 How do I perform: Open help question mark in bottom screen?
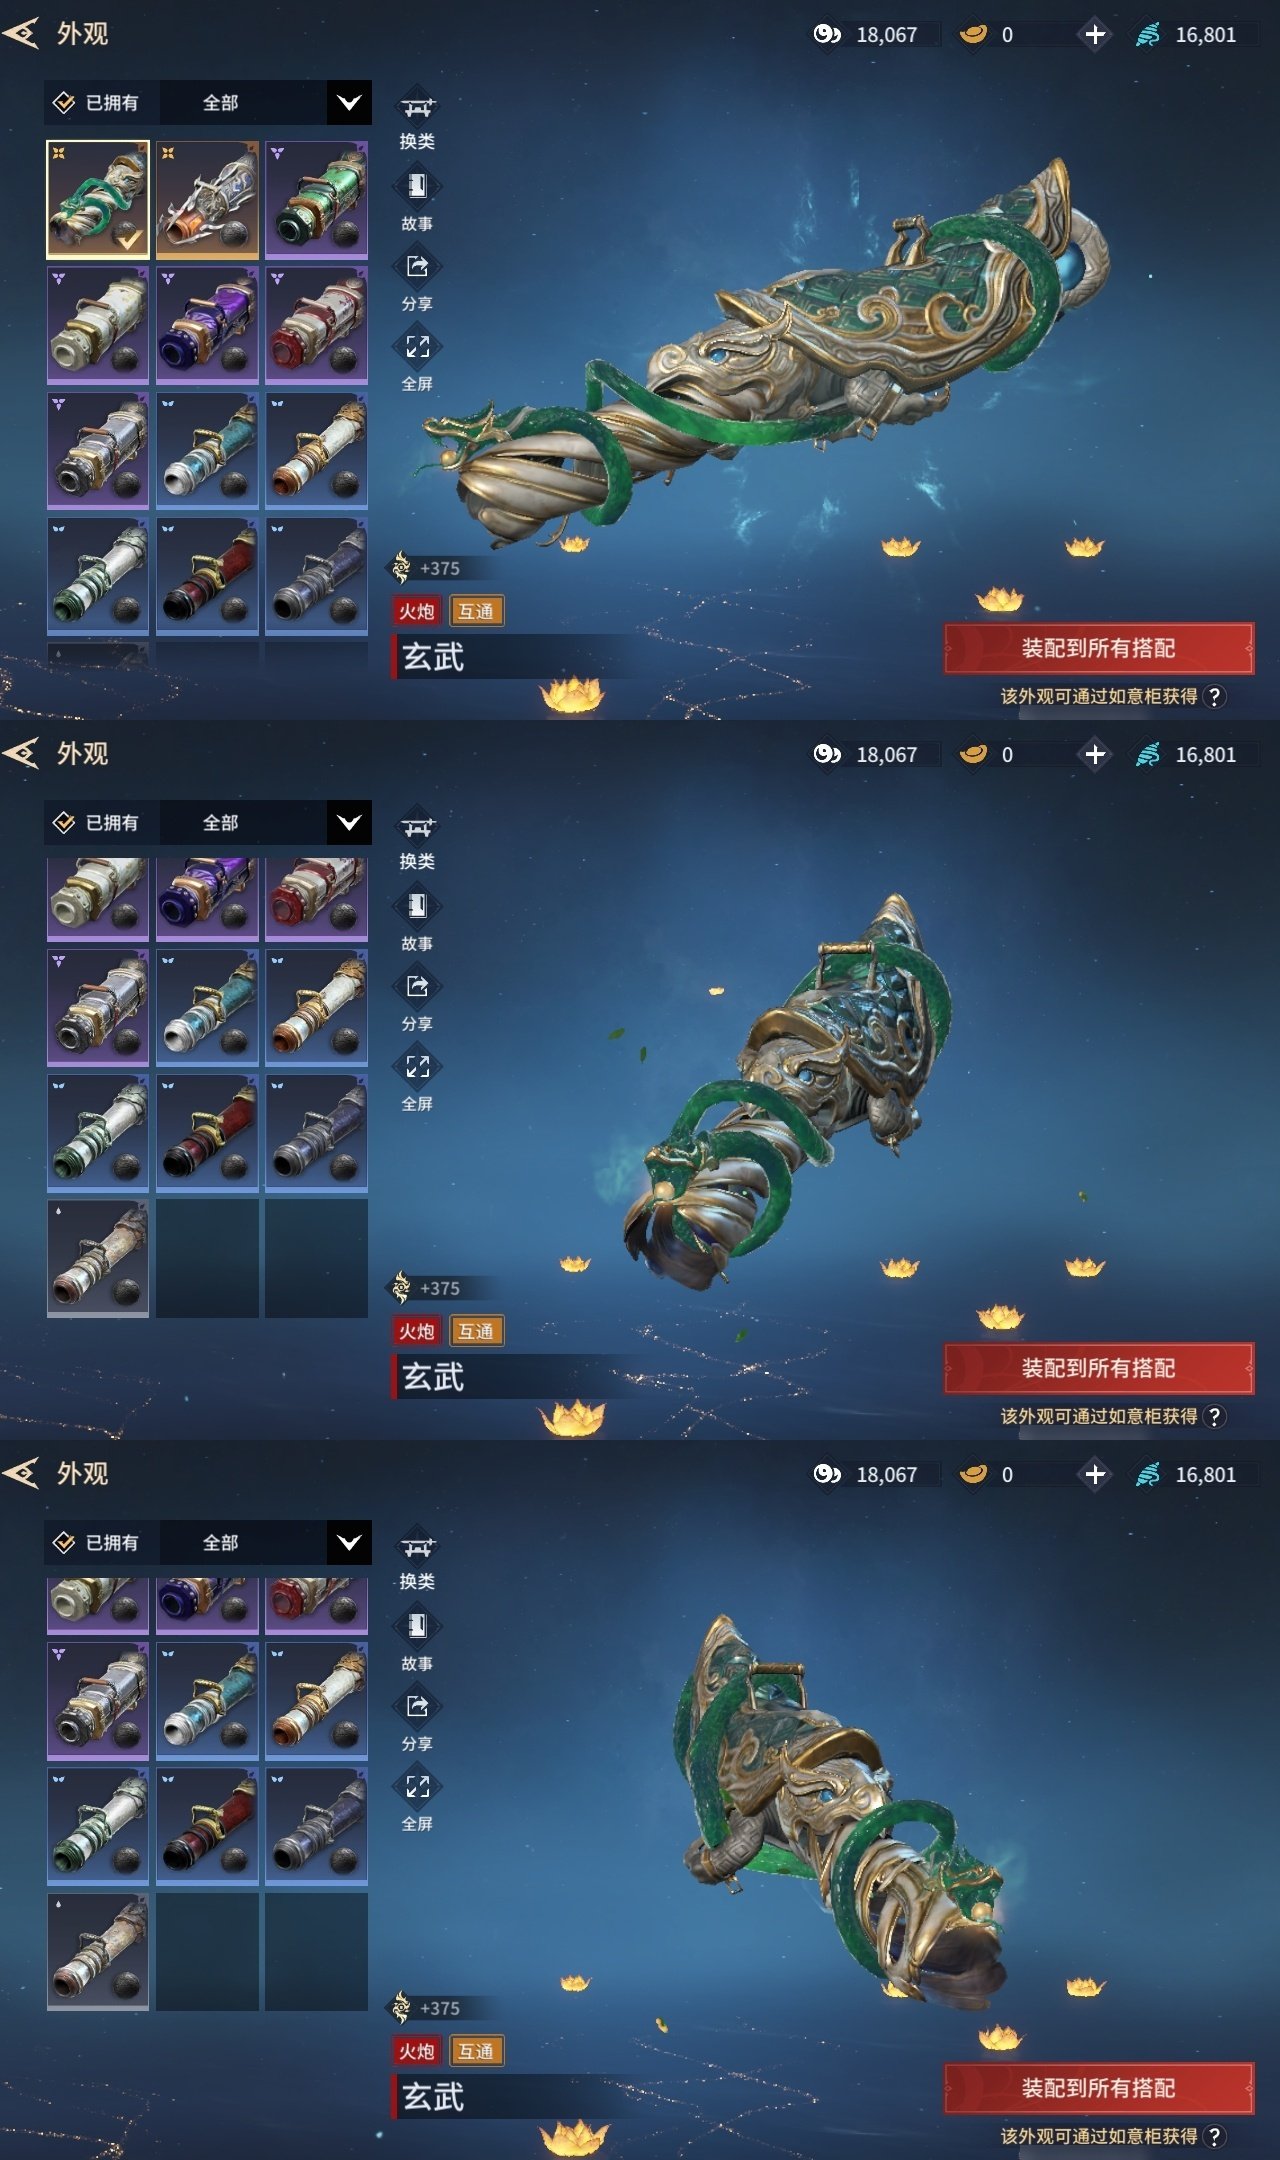tap(1214, 2136)
